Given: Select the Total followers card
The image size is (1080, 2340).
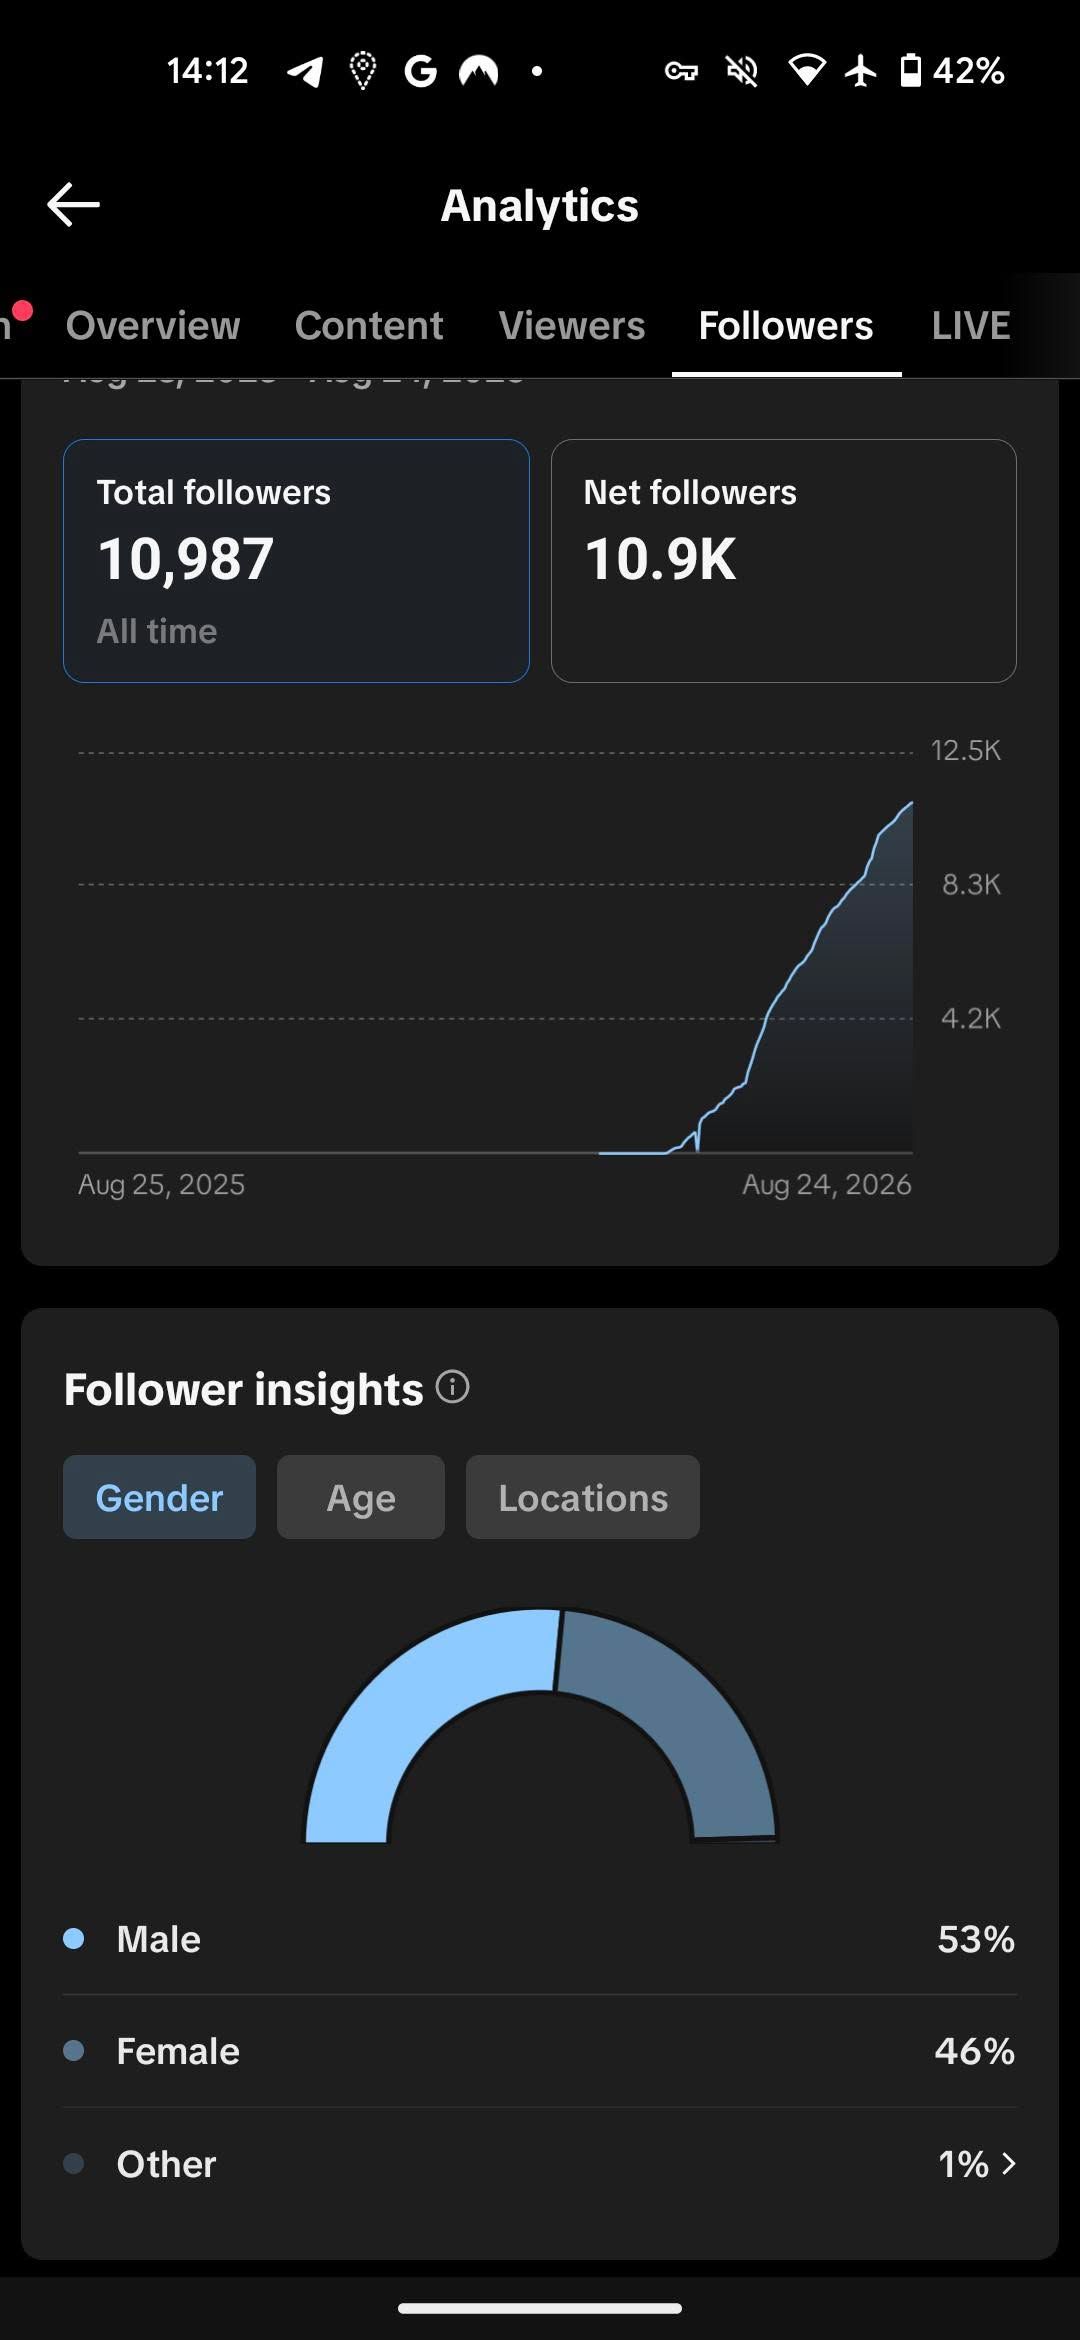Looking at the screenshot, I should tap(296, 561).
